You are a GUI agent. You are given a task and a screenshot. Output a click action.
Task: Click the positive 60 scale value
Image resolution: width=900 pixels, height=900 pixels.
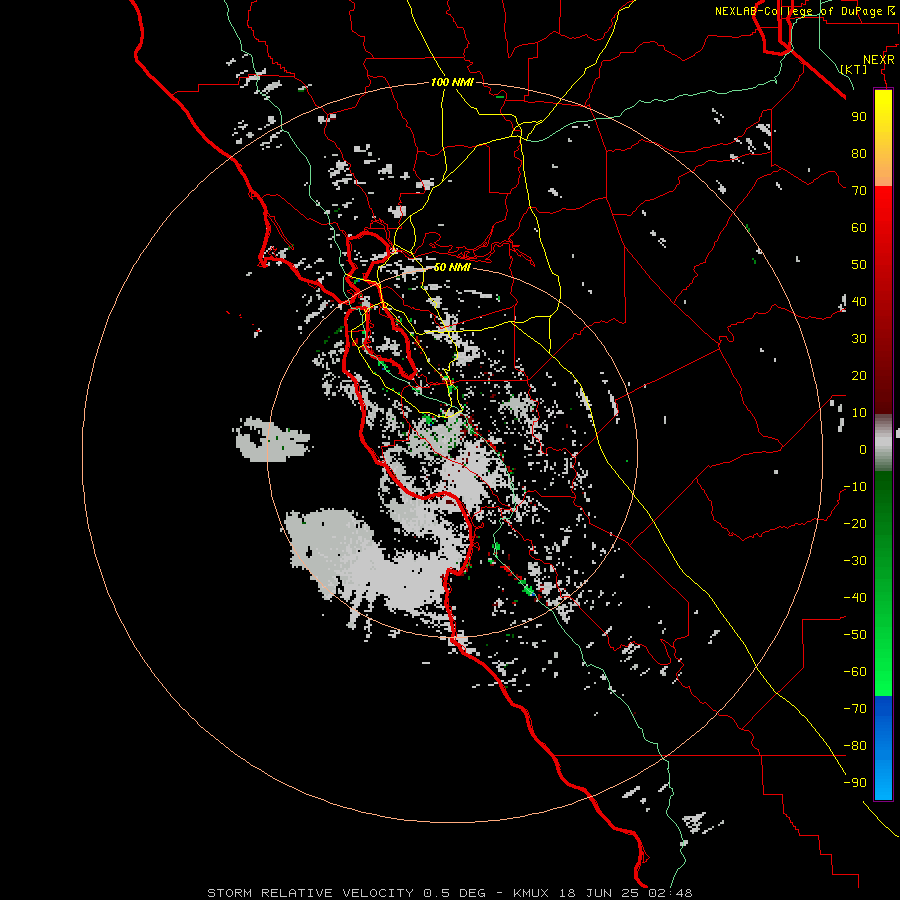[859, 227]
